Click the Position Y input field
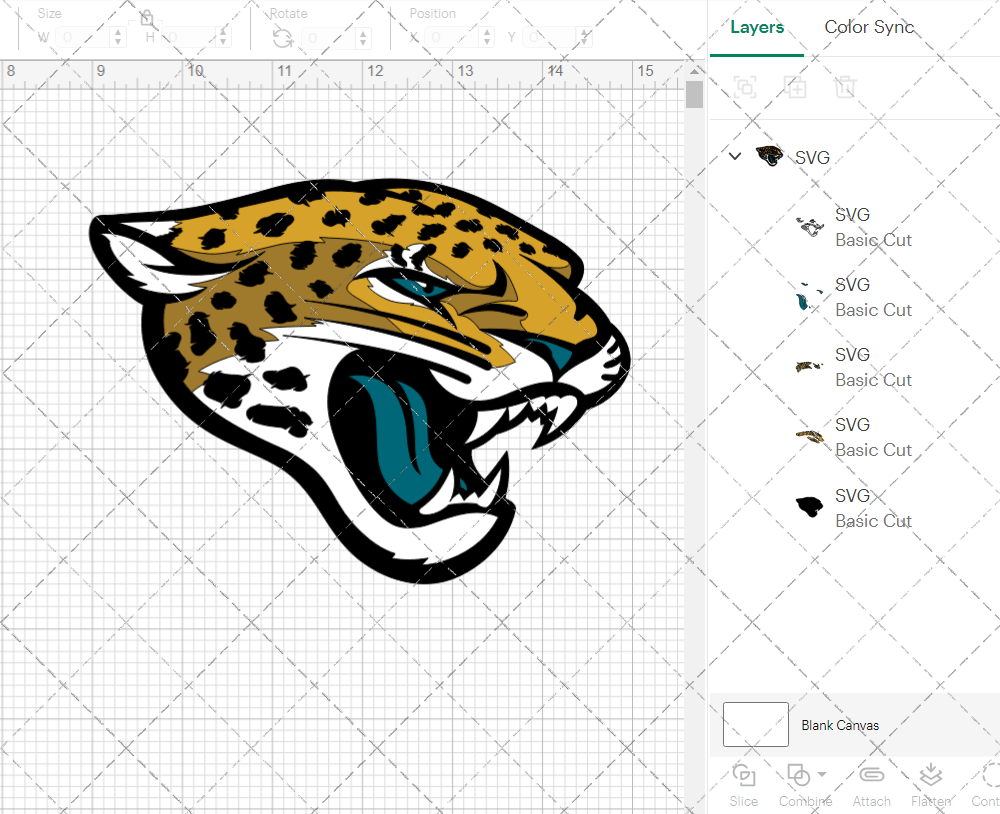The image size is (1000, 814). pyautogui.click(x=550, y=38)
